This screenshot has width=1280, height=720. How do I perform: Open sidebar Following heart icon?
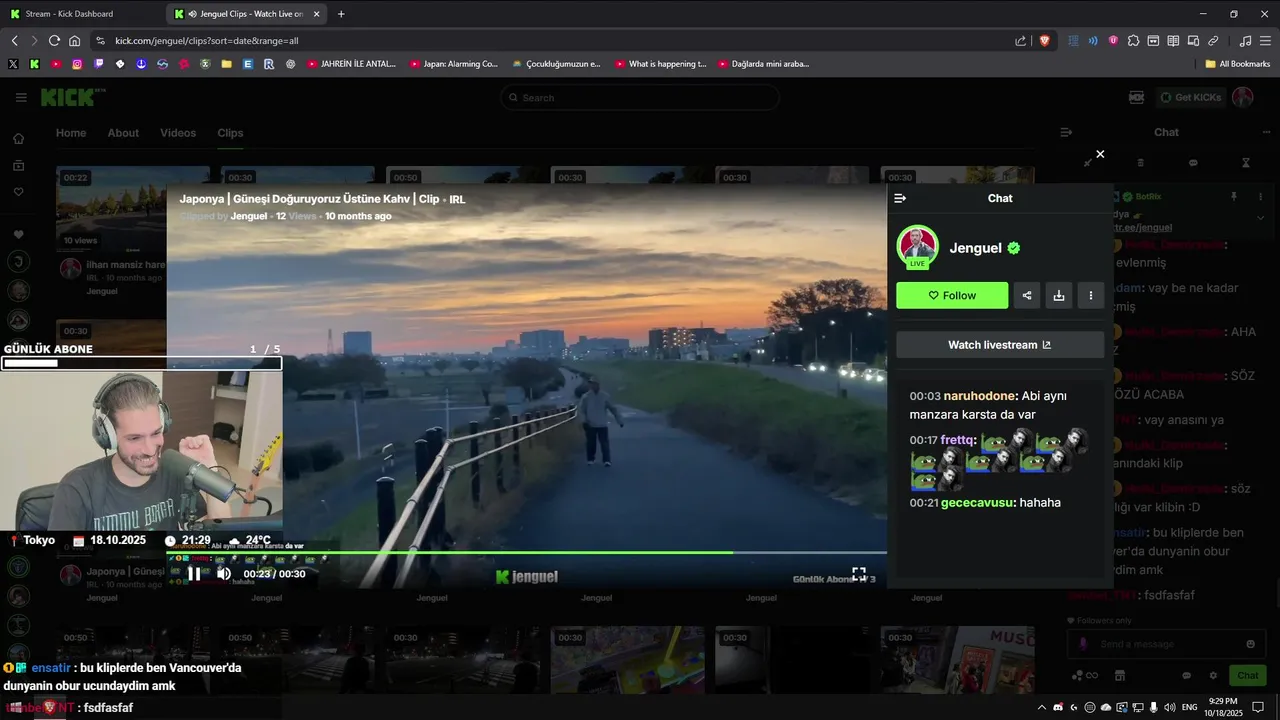tap(18, 192)
